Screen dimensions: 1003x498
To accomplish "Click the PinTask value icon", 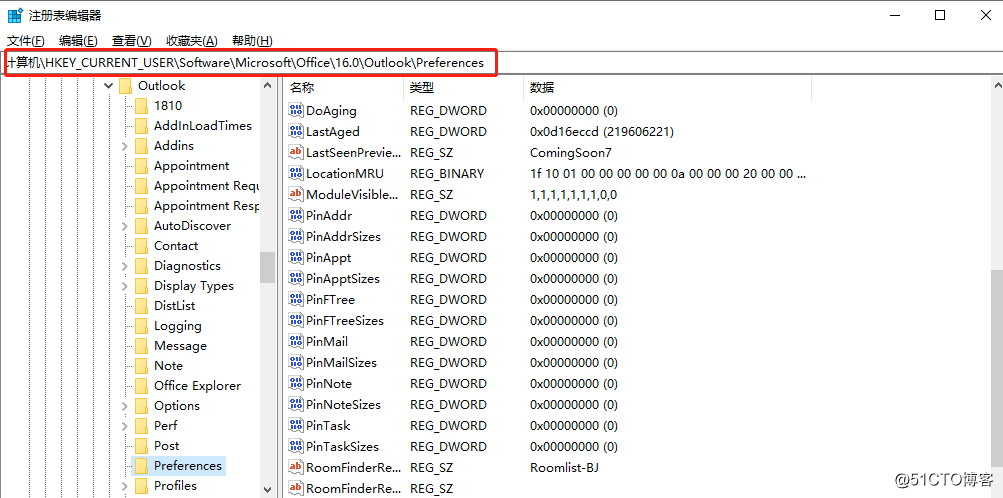I will [296, 425].
